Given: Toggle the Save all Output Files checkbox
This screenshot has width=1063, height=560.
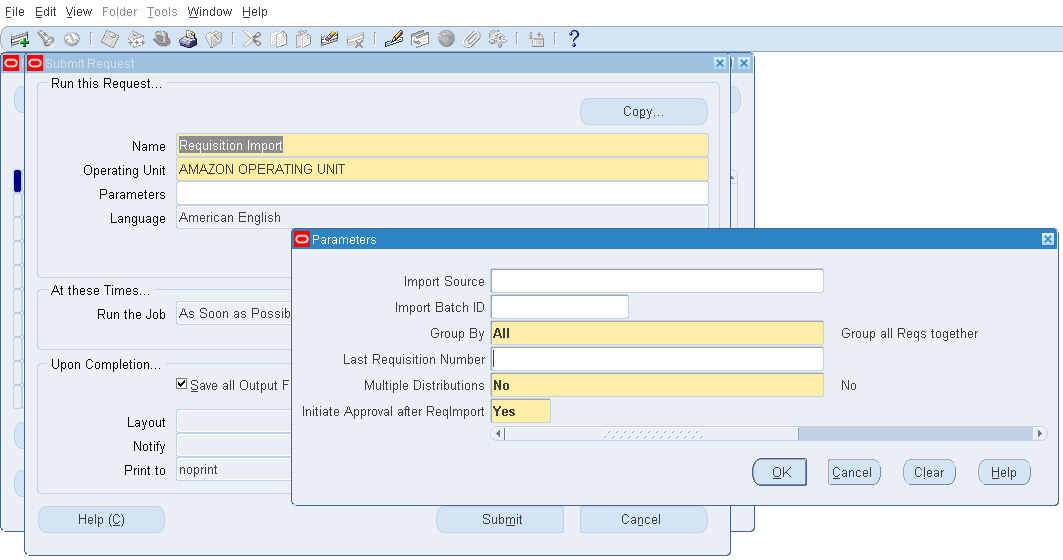Looking at the screenshot, I should [x=182, y=384].
